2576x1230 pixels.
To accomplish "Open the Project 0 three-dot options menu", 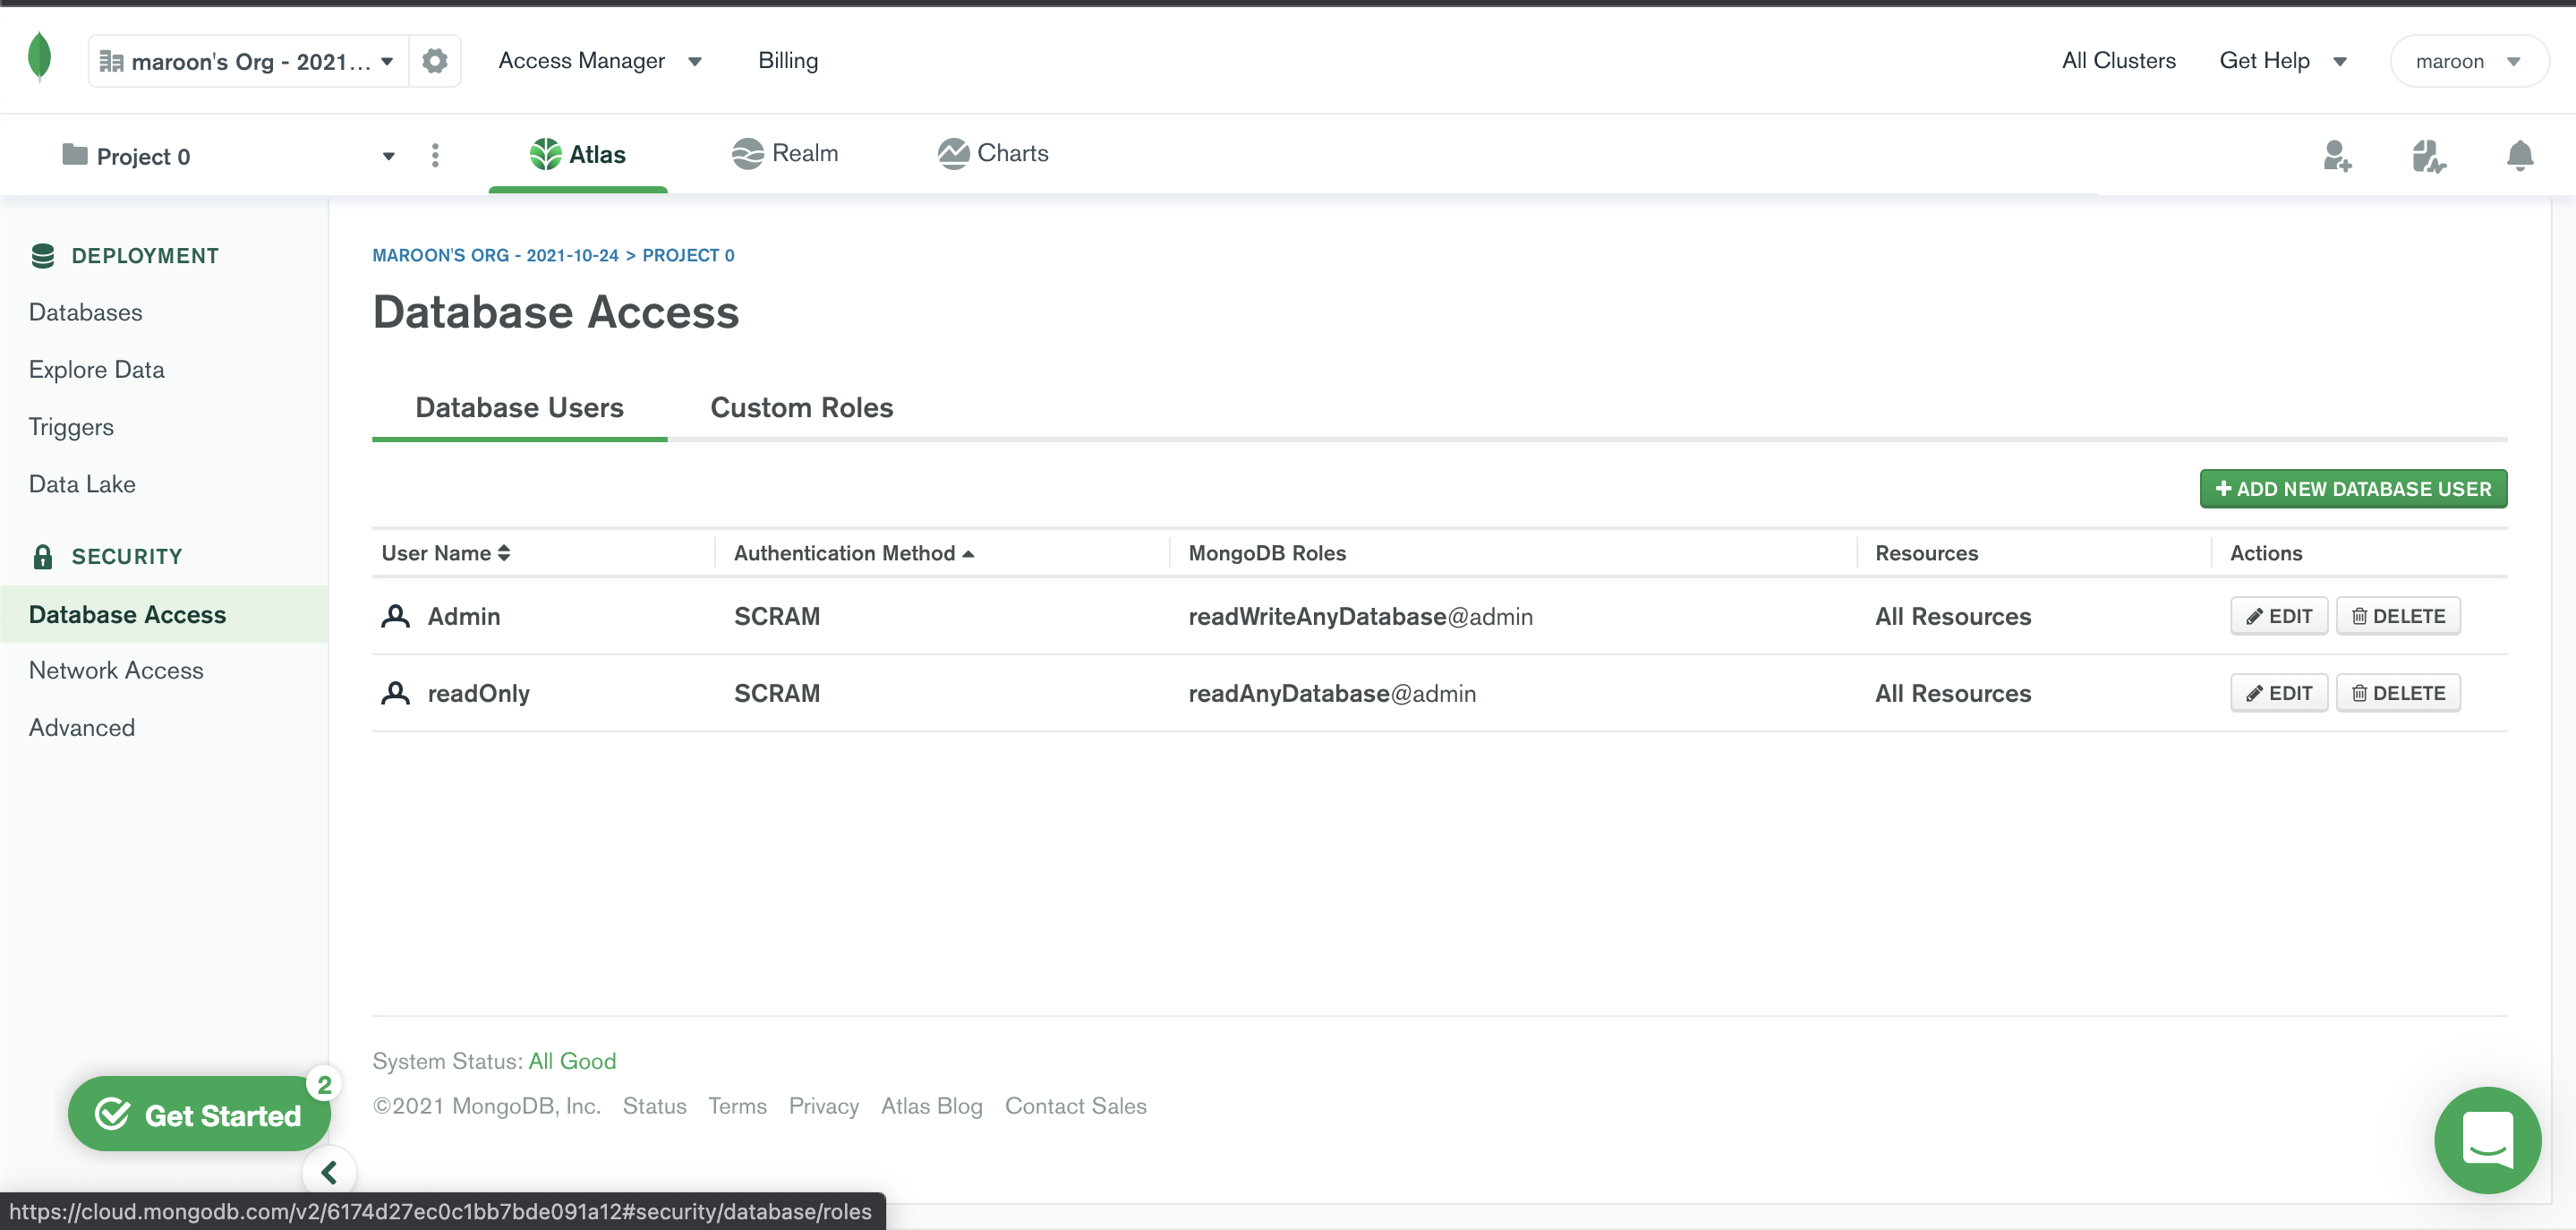I will click(x=434, y=156).
